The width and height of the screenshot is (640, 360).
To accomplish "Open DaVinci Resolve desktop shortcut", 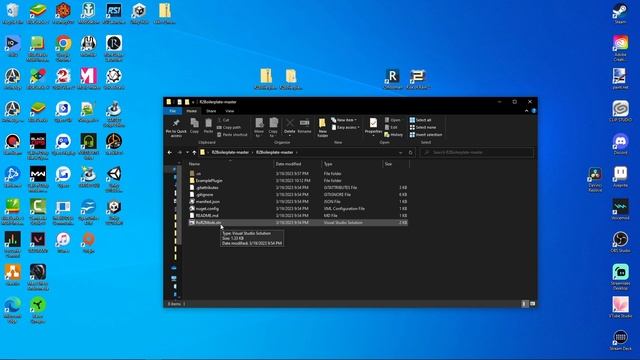I will tap(595, 179).
